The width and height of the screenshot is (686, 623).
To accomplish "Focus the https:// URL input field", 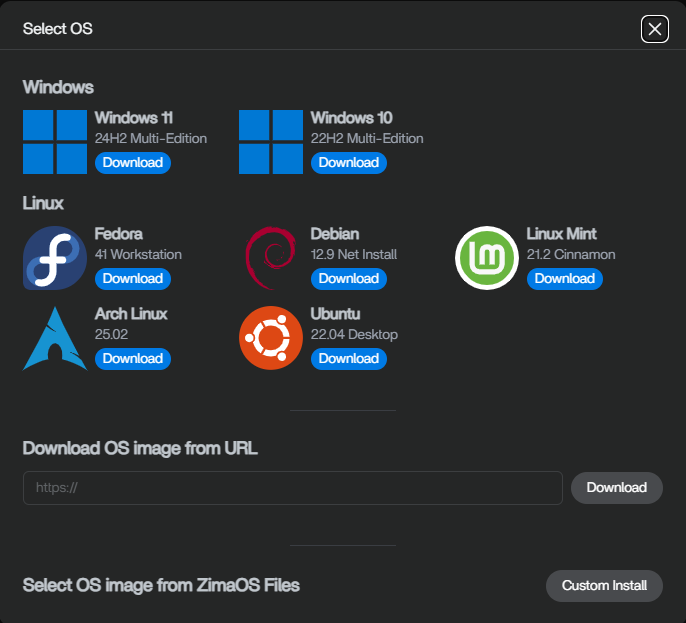I will coord(293,488).
